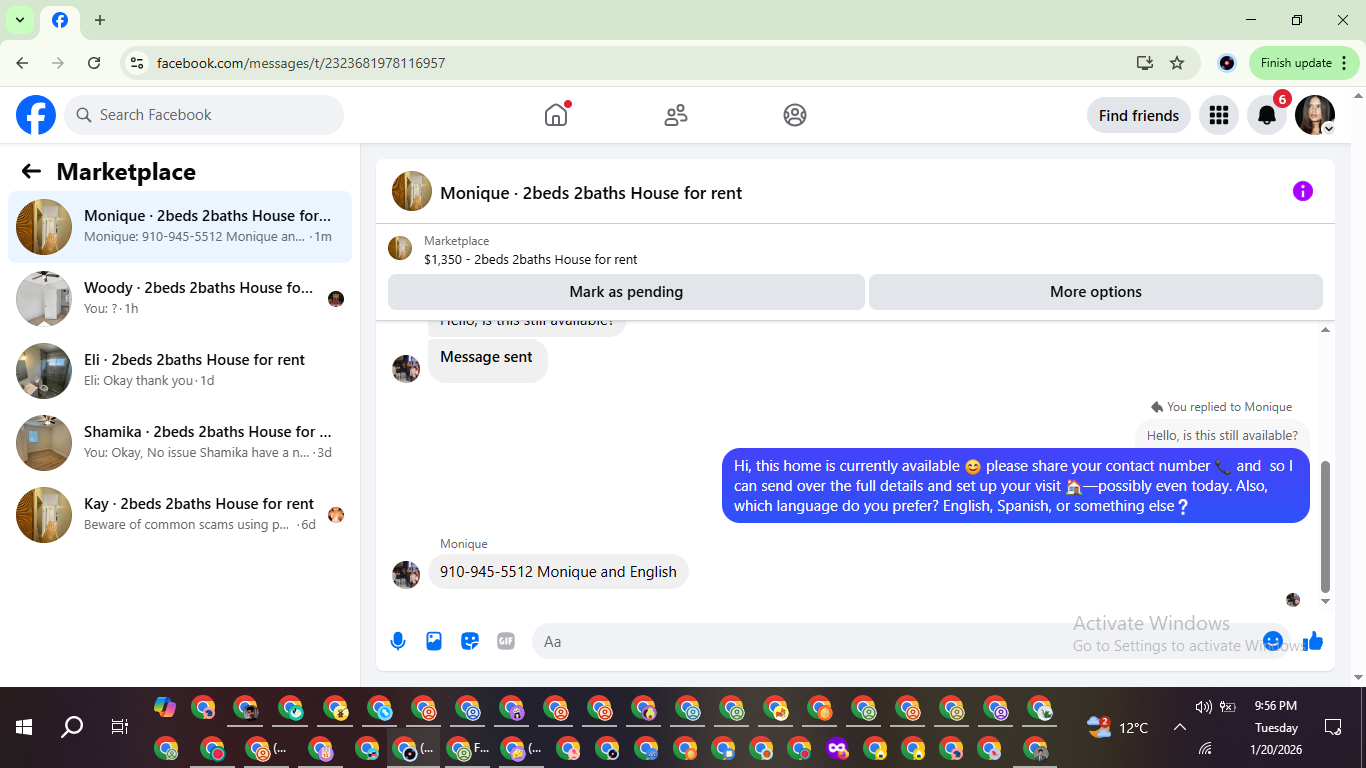This screenshot has width=1366, height=768.
Task: Open Windows taskbar search
Action: pyautogui.click(x=72, y=727)
